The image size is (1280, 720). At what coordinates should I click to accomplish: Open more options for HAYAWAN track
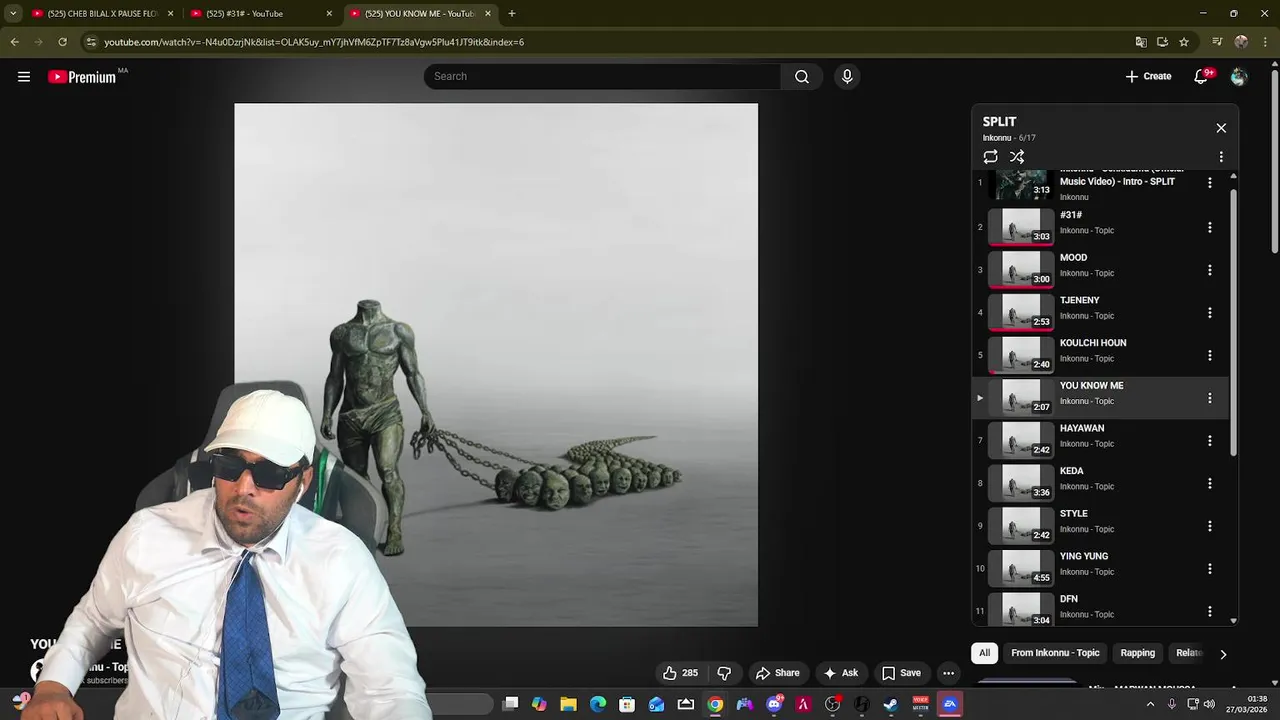coord(1209,441)
